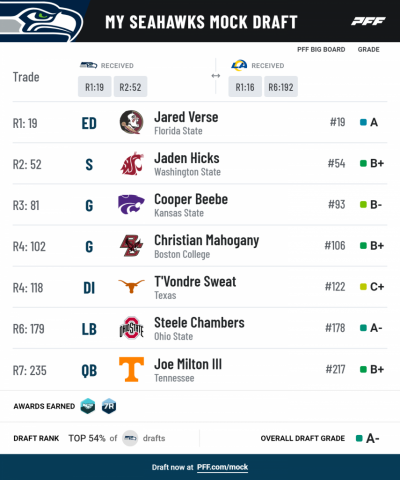The image size is (400, 480).
Task: Select the R2:52 trade pick chip
Action: pyautogui.click(x=130, y=87)
